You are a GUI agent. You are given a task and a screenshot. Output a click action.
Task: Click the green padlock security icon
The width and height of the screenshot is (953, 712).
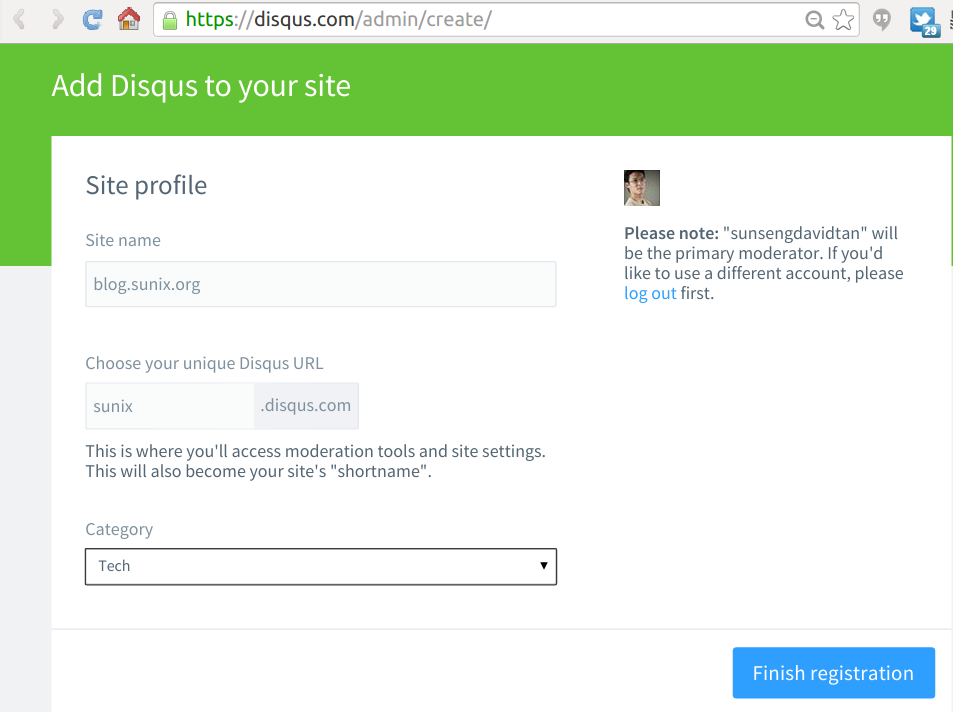click(170, 20)
